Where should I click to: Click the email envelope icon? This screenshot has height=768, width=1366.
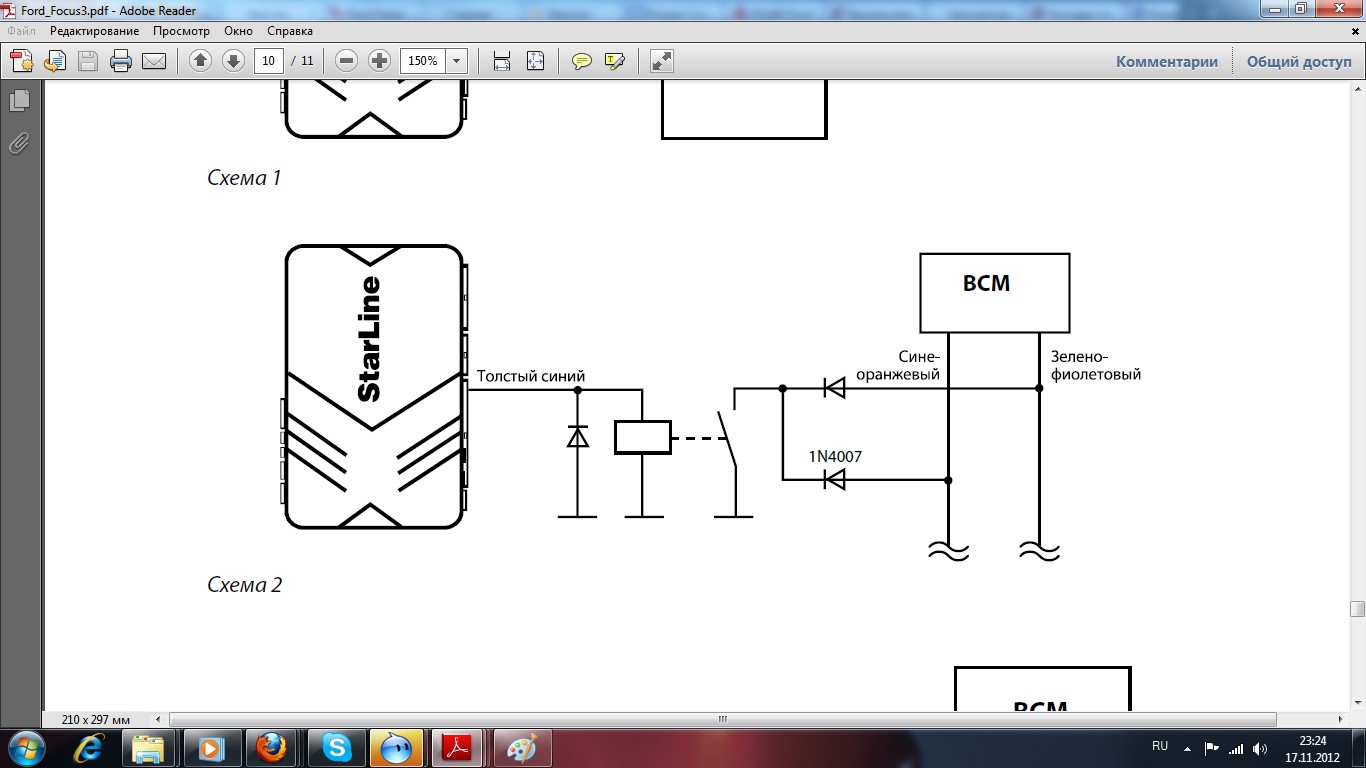154,61
